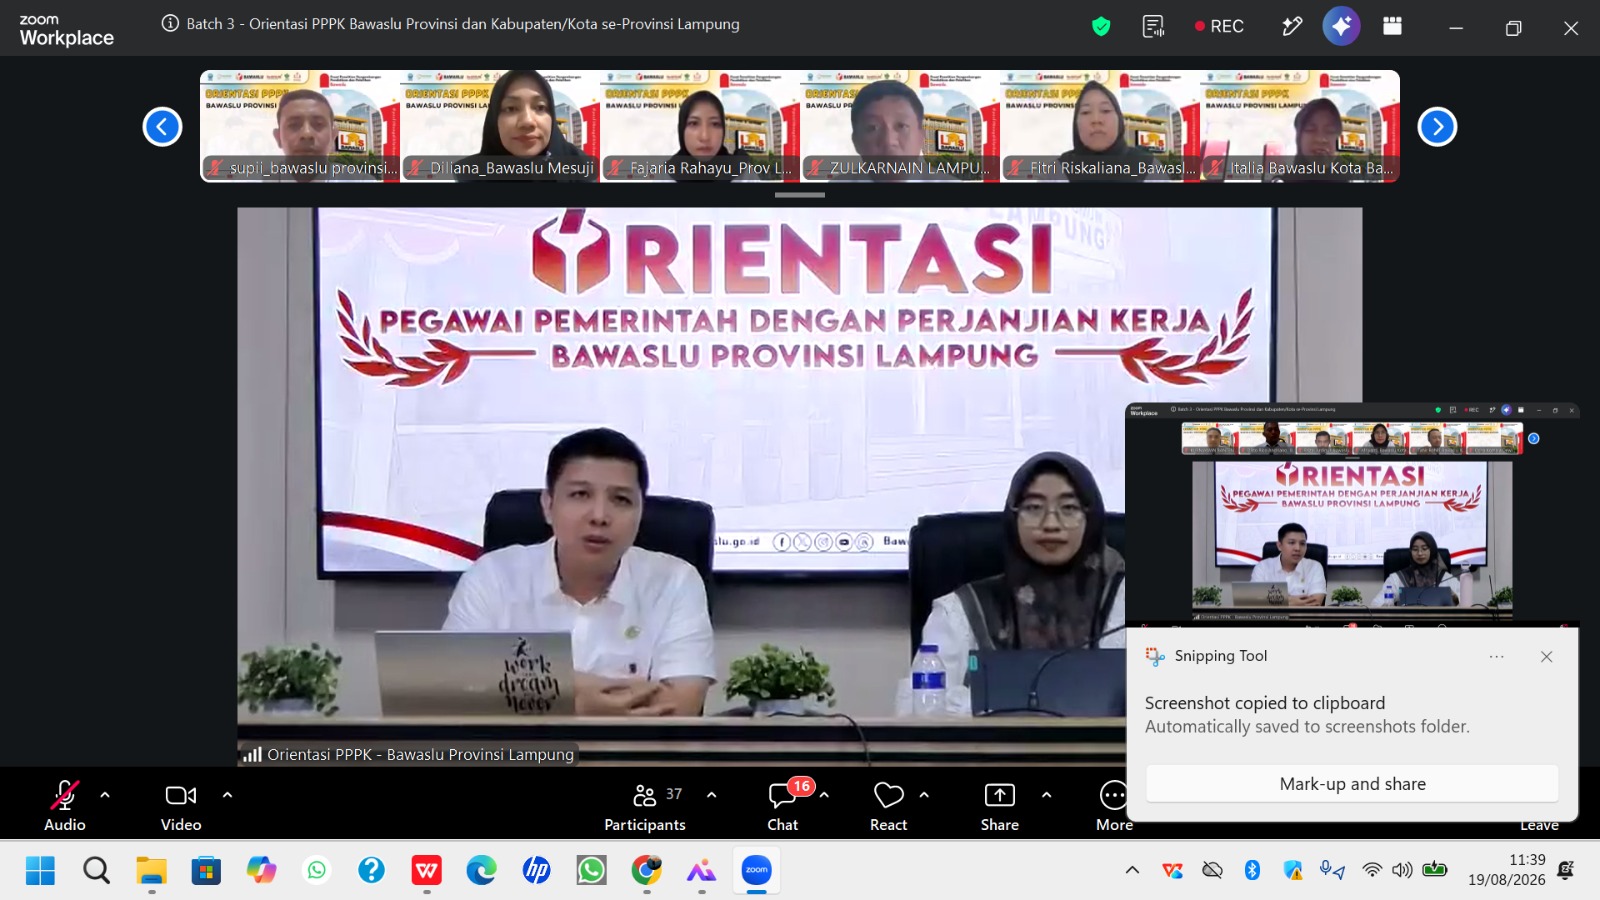Open the React emoji menu

pos(888,805)
